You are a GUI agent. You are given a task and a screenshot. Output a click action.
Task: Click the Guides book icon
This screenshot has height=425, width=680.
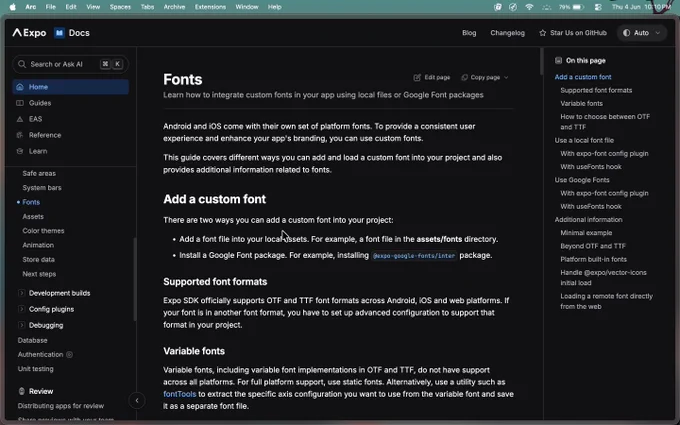20,103
